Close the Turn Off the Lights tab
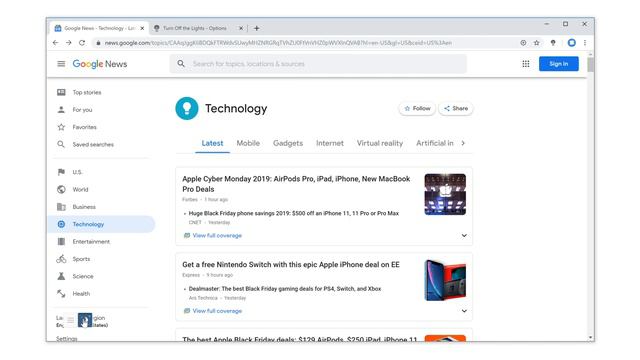Screen dimensions: 640x360 click(241, 28)
